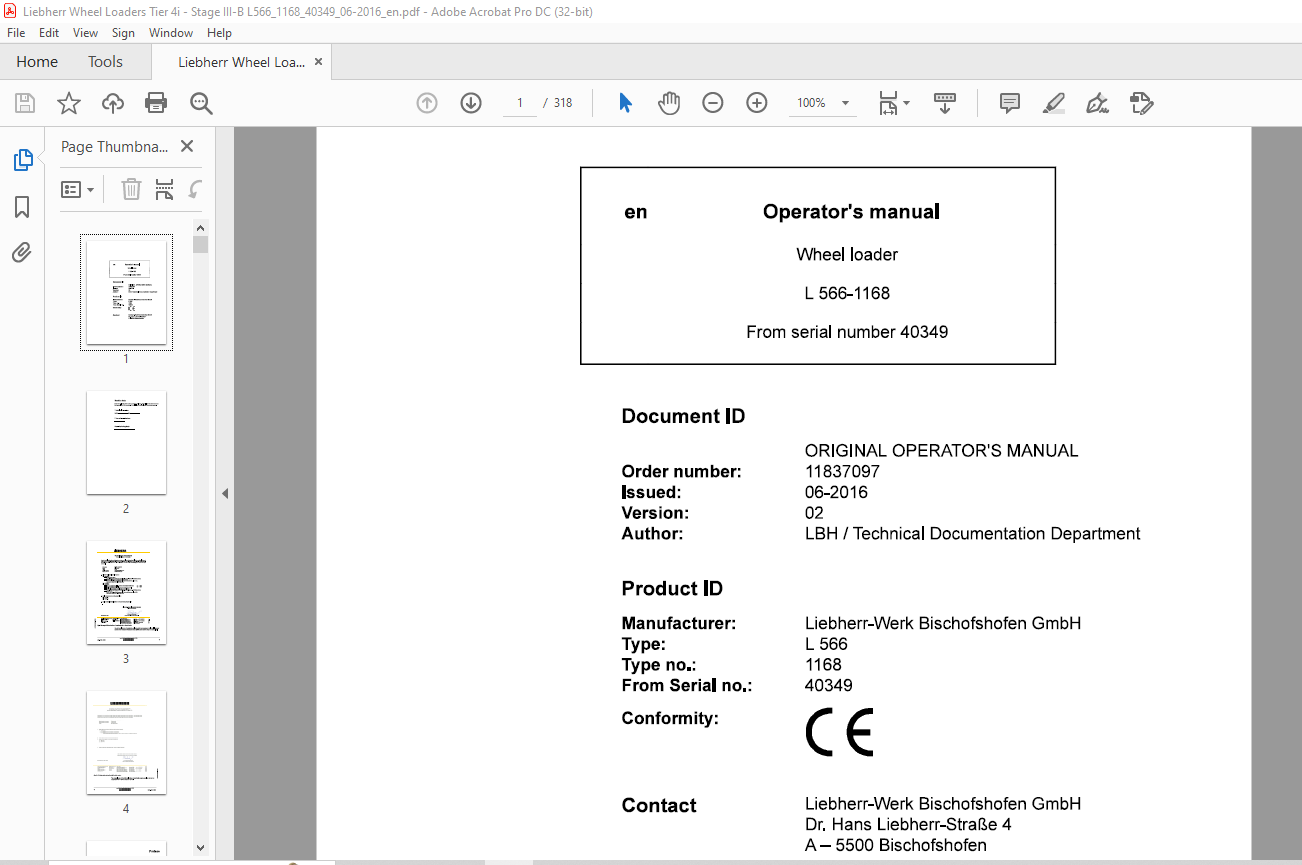Go to previous page arrow
The image size is (1302, 865).
tap(427, 103)
